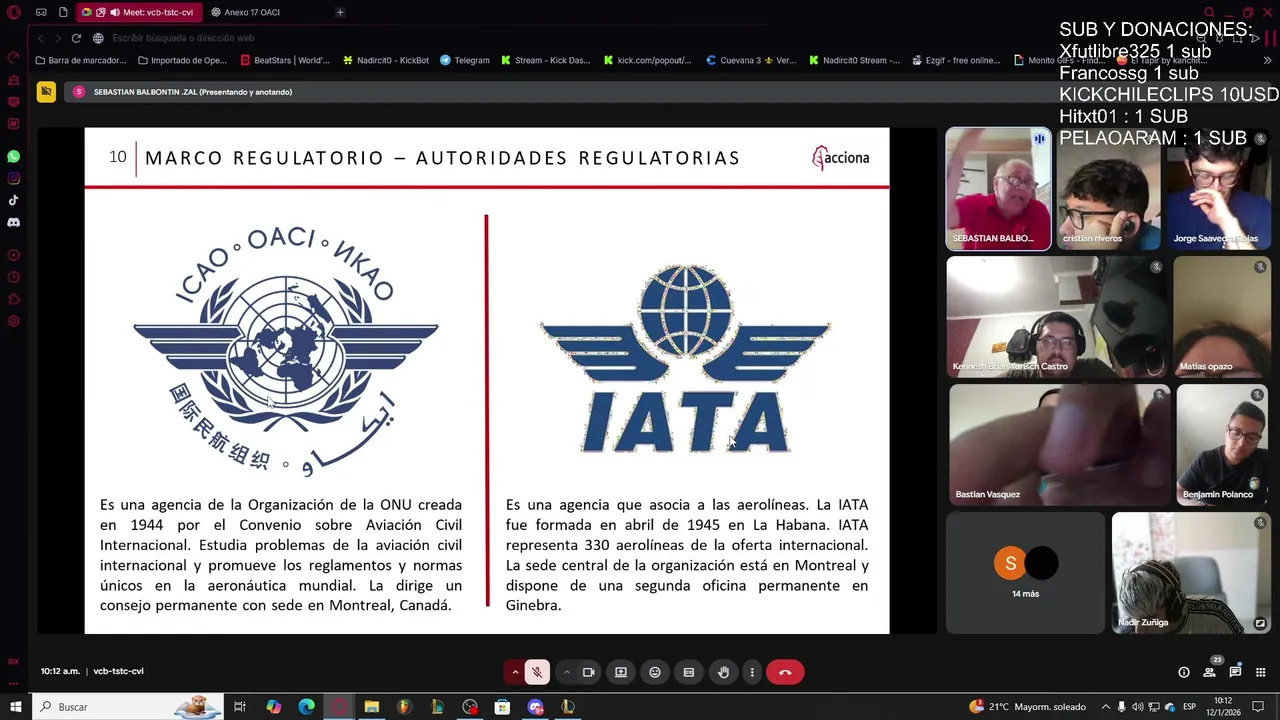Click picture-in-picture icon on Nadir Zuñiga tile
The width and height of the screenshot is (1280, 720).
[1260, 623]
